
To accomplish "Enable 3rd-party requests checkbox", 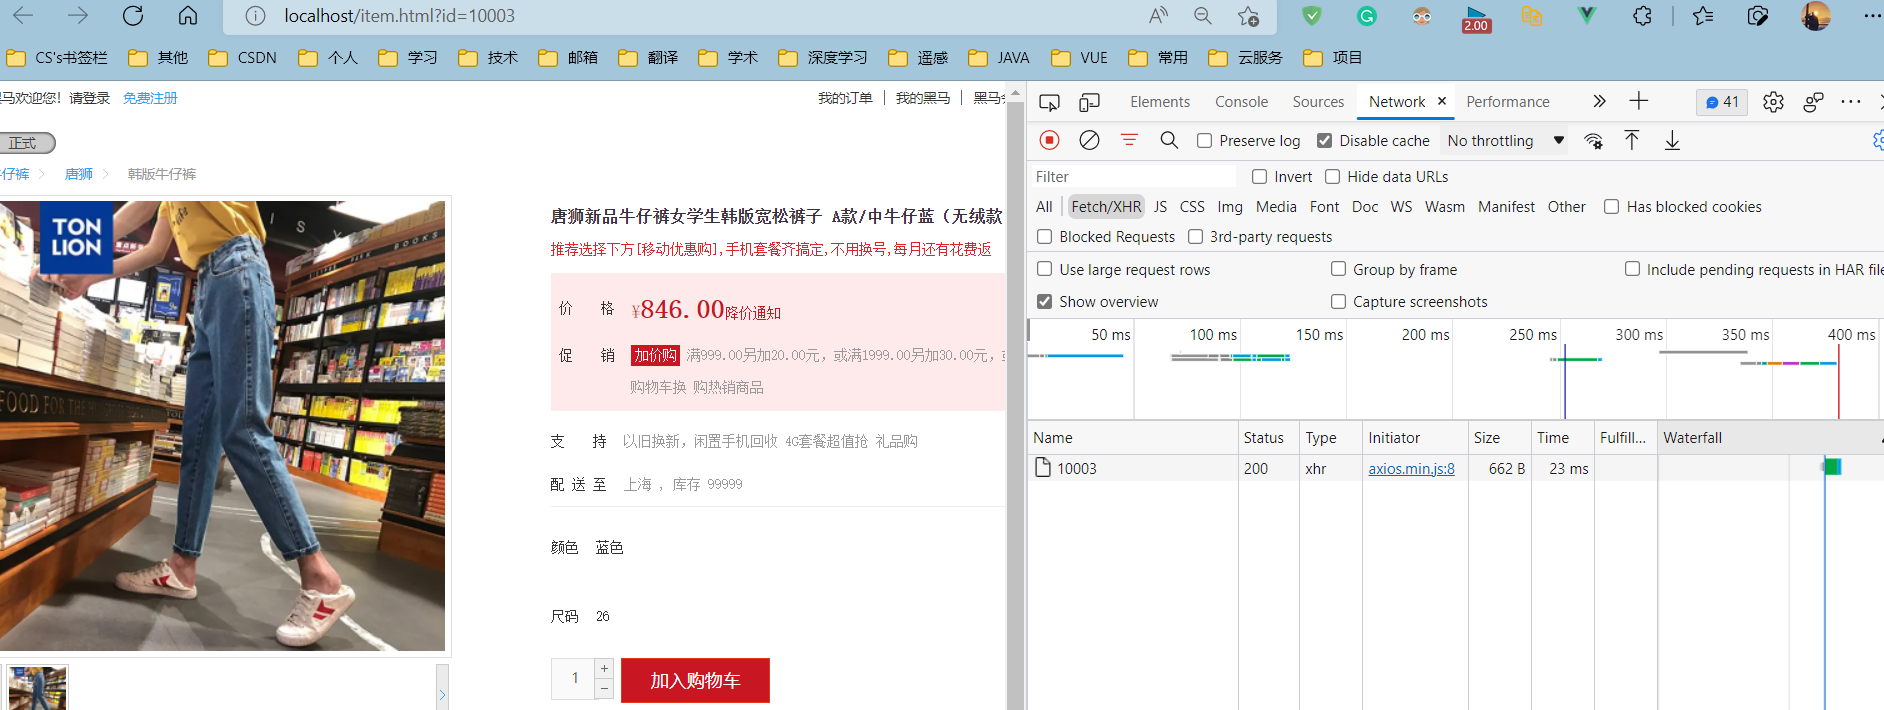I will 1196,237.
